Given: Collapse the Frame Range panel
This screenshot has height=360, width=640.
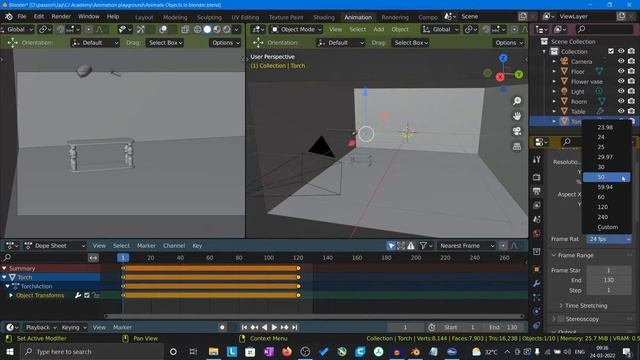Looking at the screenshot, I should 576,255.
